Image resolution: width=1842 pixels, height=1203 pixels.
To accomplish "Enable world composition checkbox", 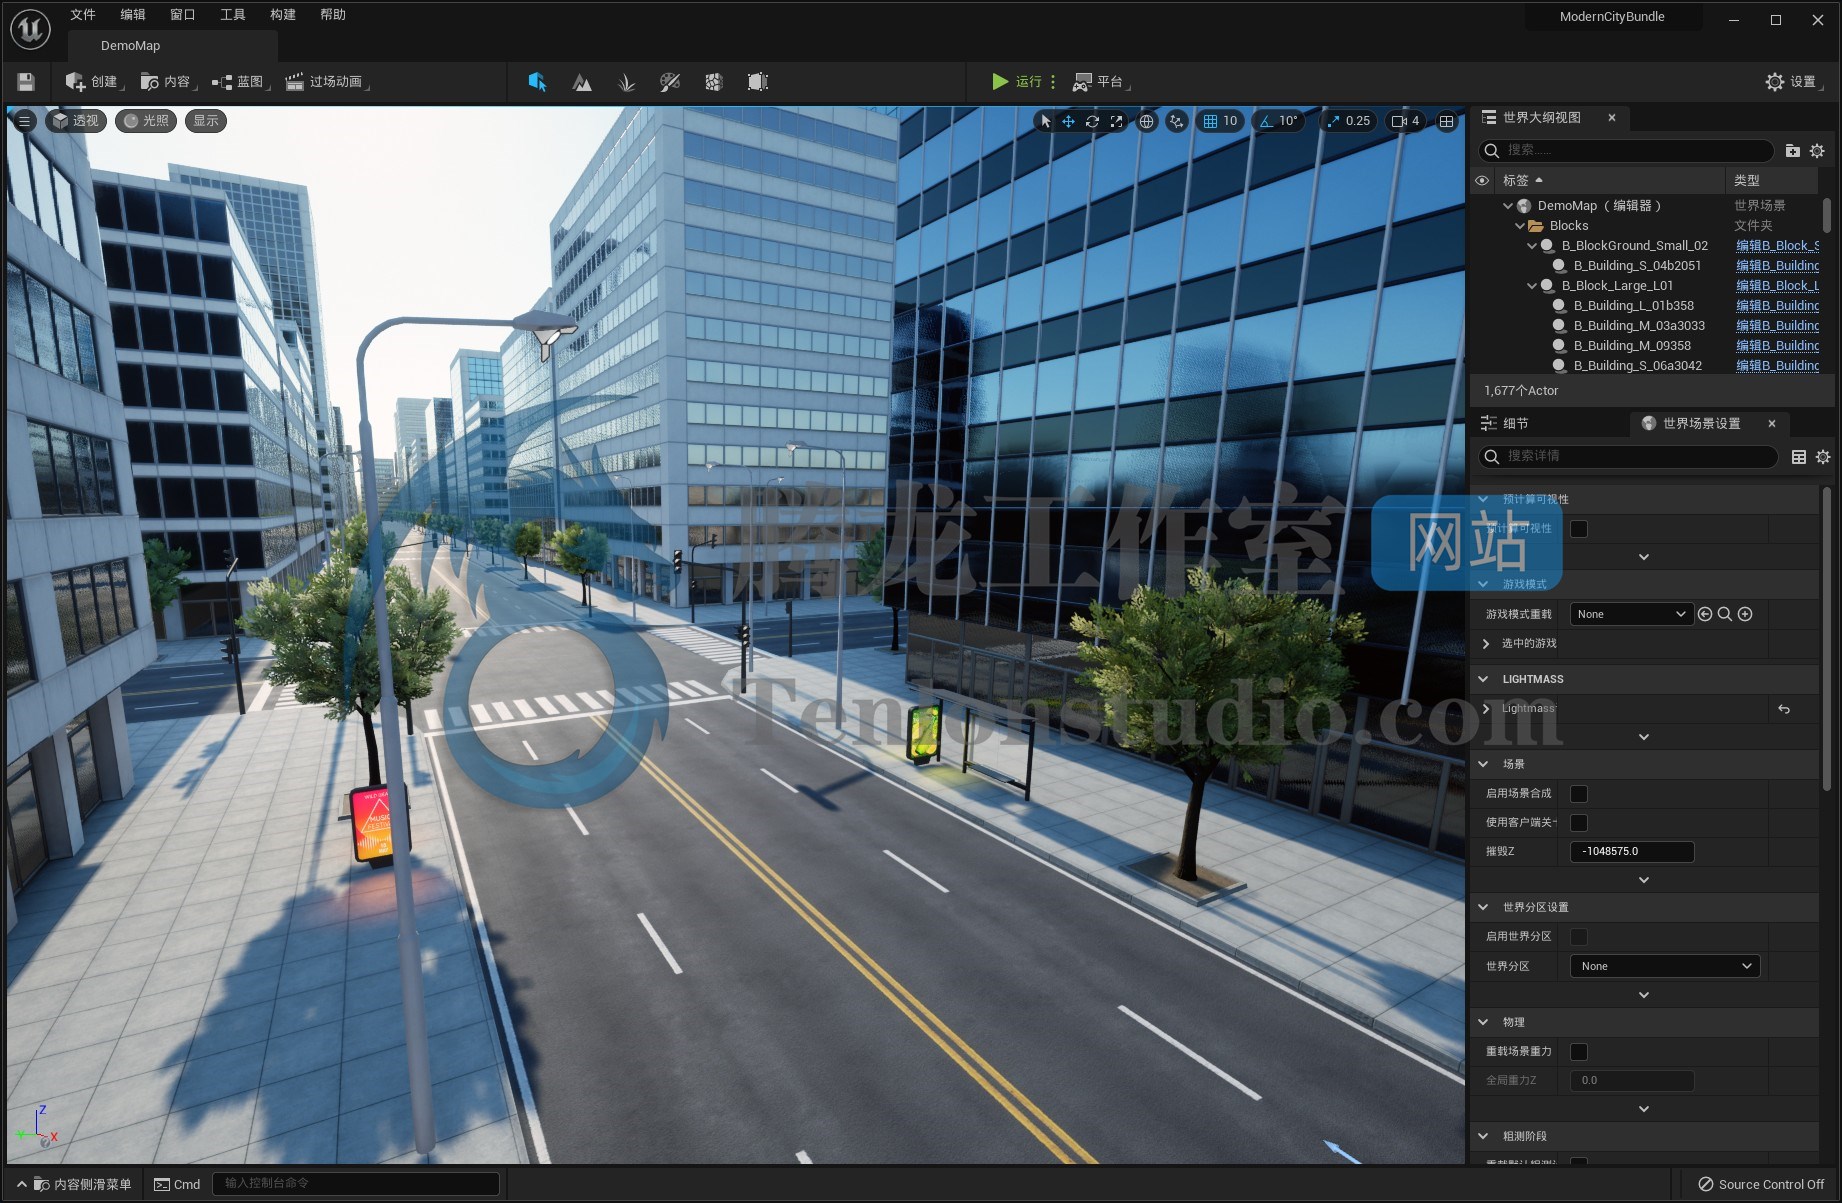I will point(1579,794).
